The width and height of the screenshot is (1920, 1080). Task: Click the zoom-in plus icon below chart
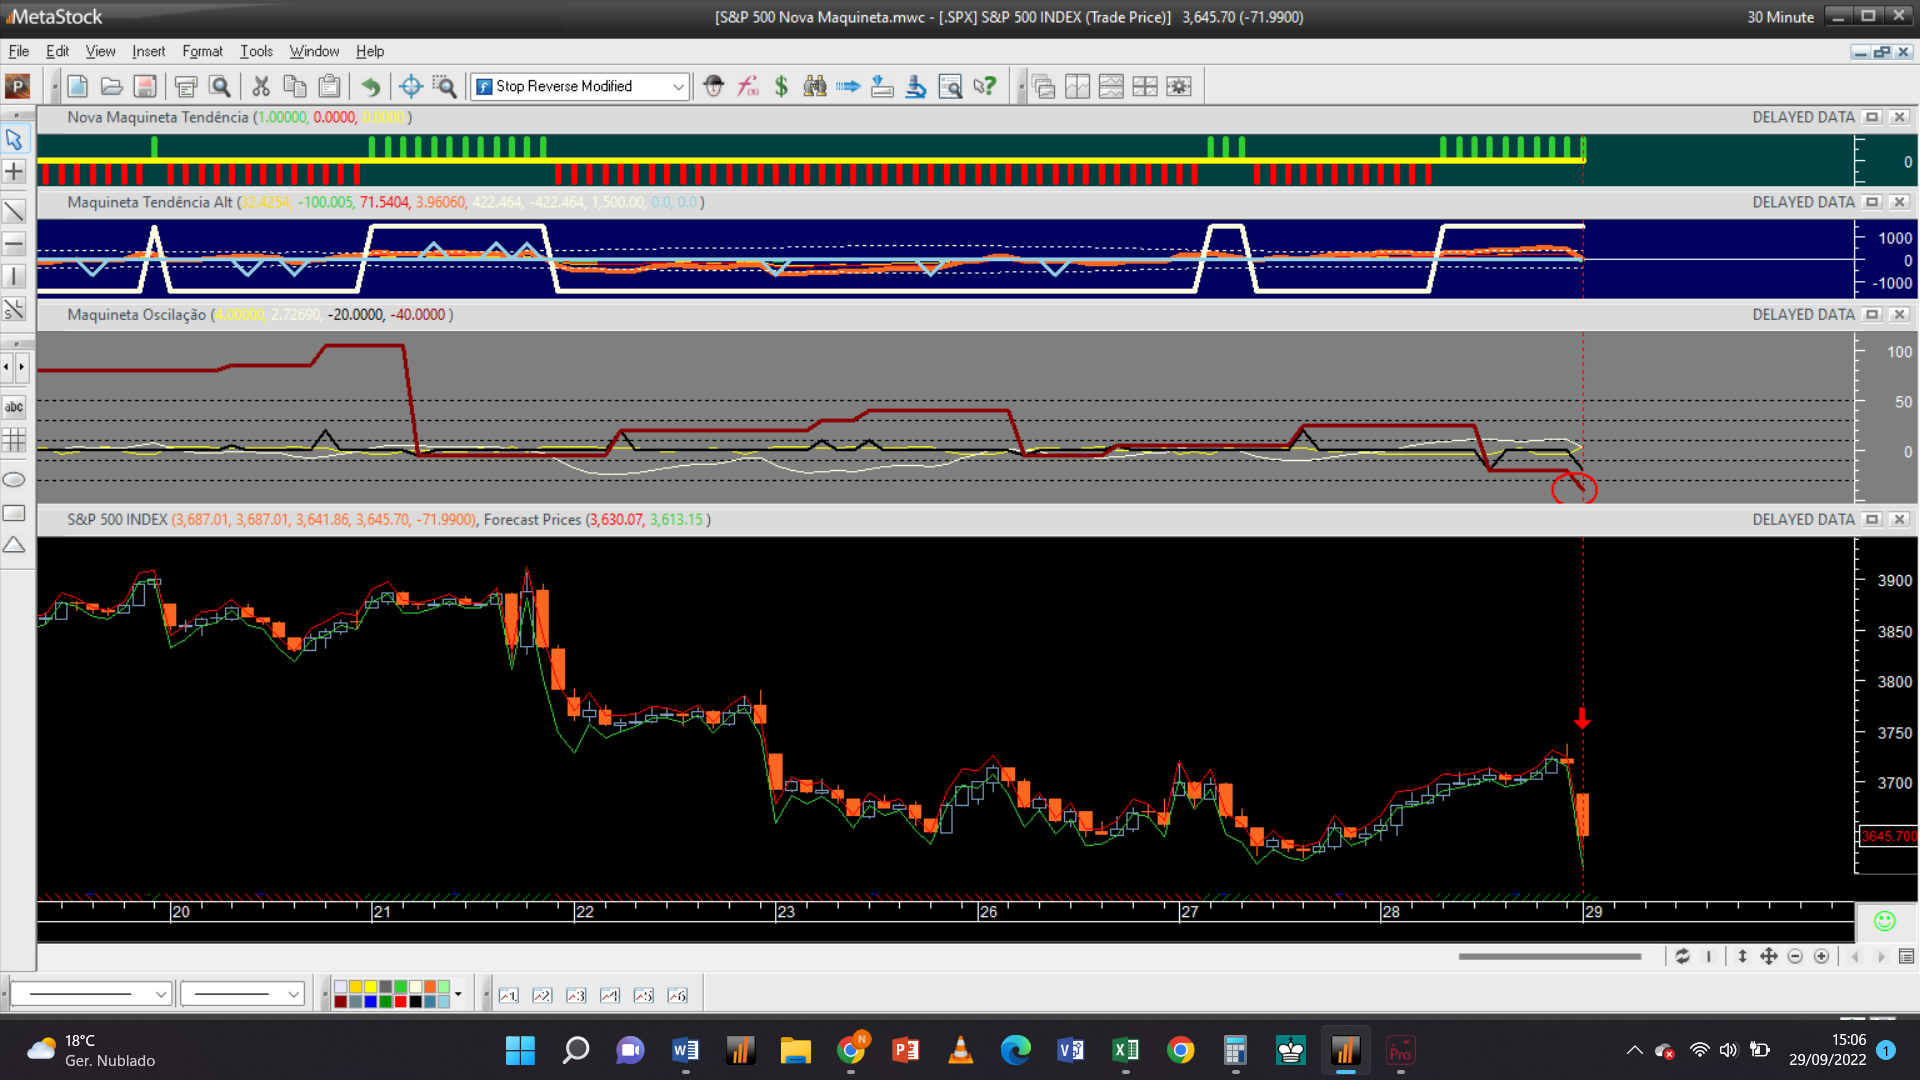point(1822,957)
